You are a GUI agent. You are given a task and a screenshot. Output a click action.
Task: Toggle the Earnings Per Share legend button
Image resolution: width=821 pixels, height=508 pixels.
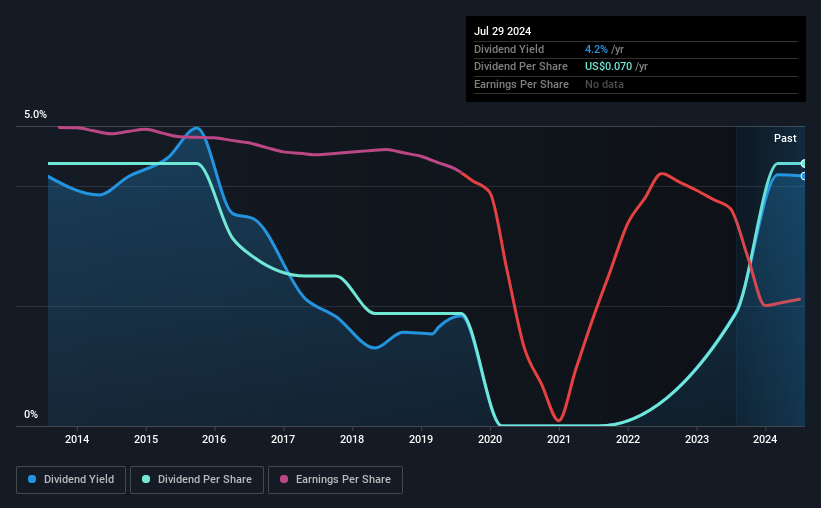click(x=335, y=480)
